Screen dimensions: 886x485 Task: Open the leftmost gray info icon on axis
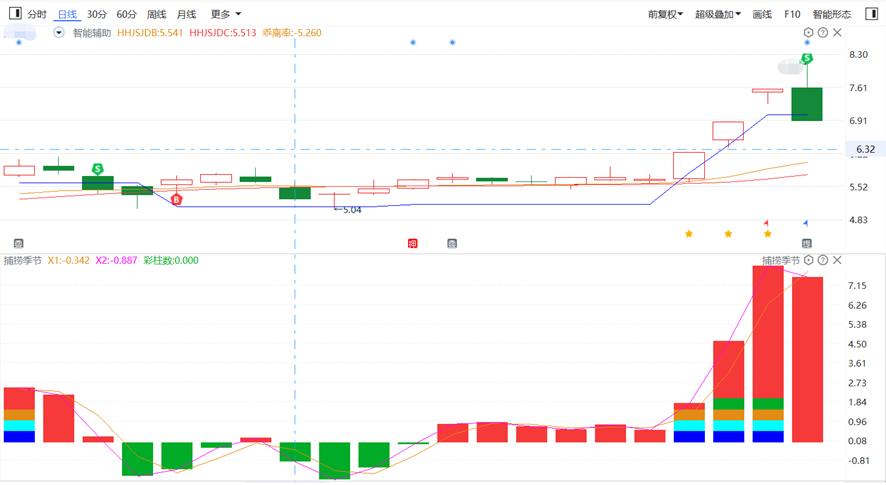click(x=19, y=244)
